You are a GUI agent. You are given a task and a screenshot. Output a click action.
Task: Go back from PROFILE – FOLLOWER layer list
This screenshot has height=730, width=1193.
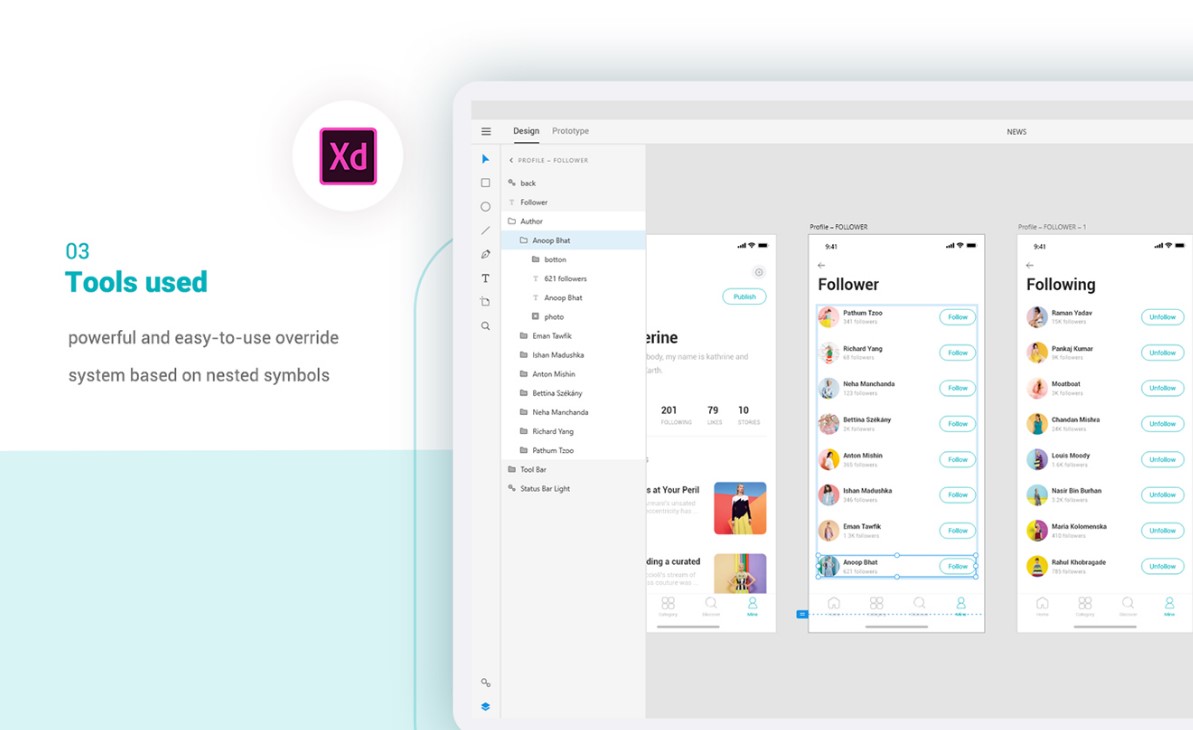[511, 161]
